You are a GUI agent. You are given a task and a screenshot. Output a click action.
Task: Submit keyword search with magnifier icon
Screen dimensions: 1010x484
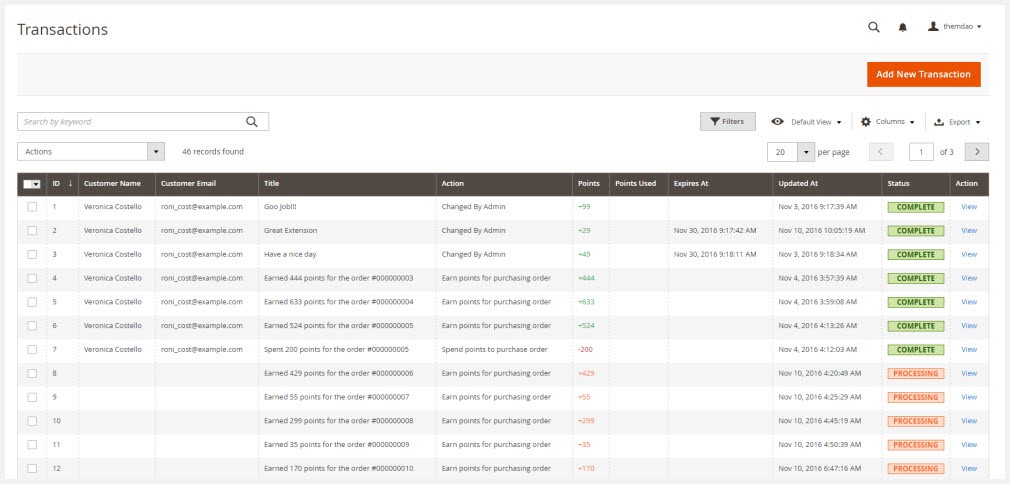click(x=252, y=121)
